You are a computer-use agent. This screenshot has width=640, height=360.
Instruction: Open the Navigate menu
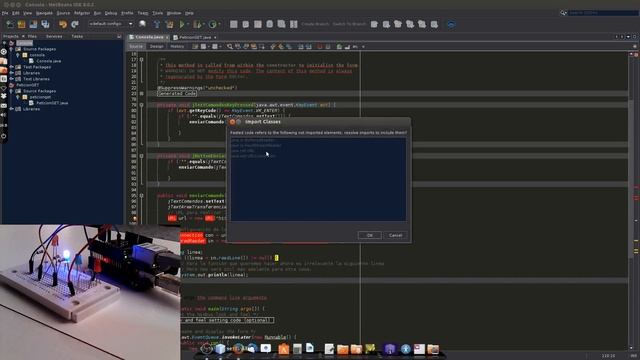pos(44,13)
